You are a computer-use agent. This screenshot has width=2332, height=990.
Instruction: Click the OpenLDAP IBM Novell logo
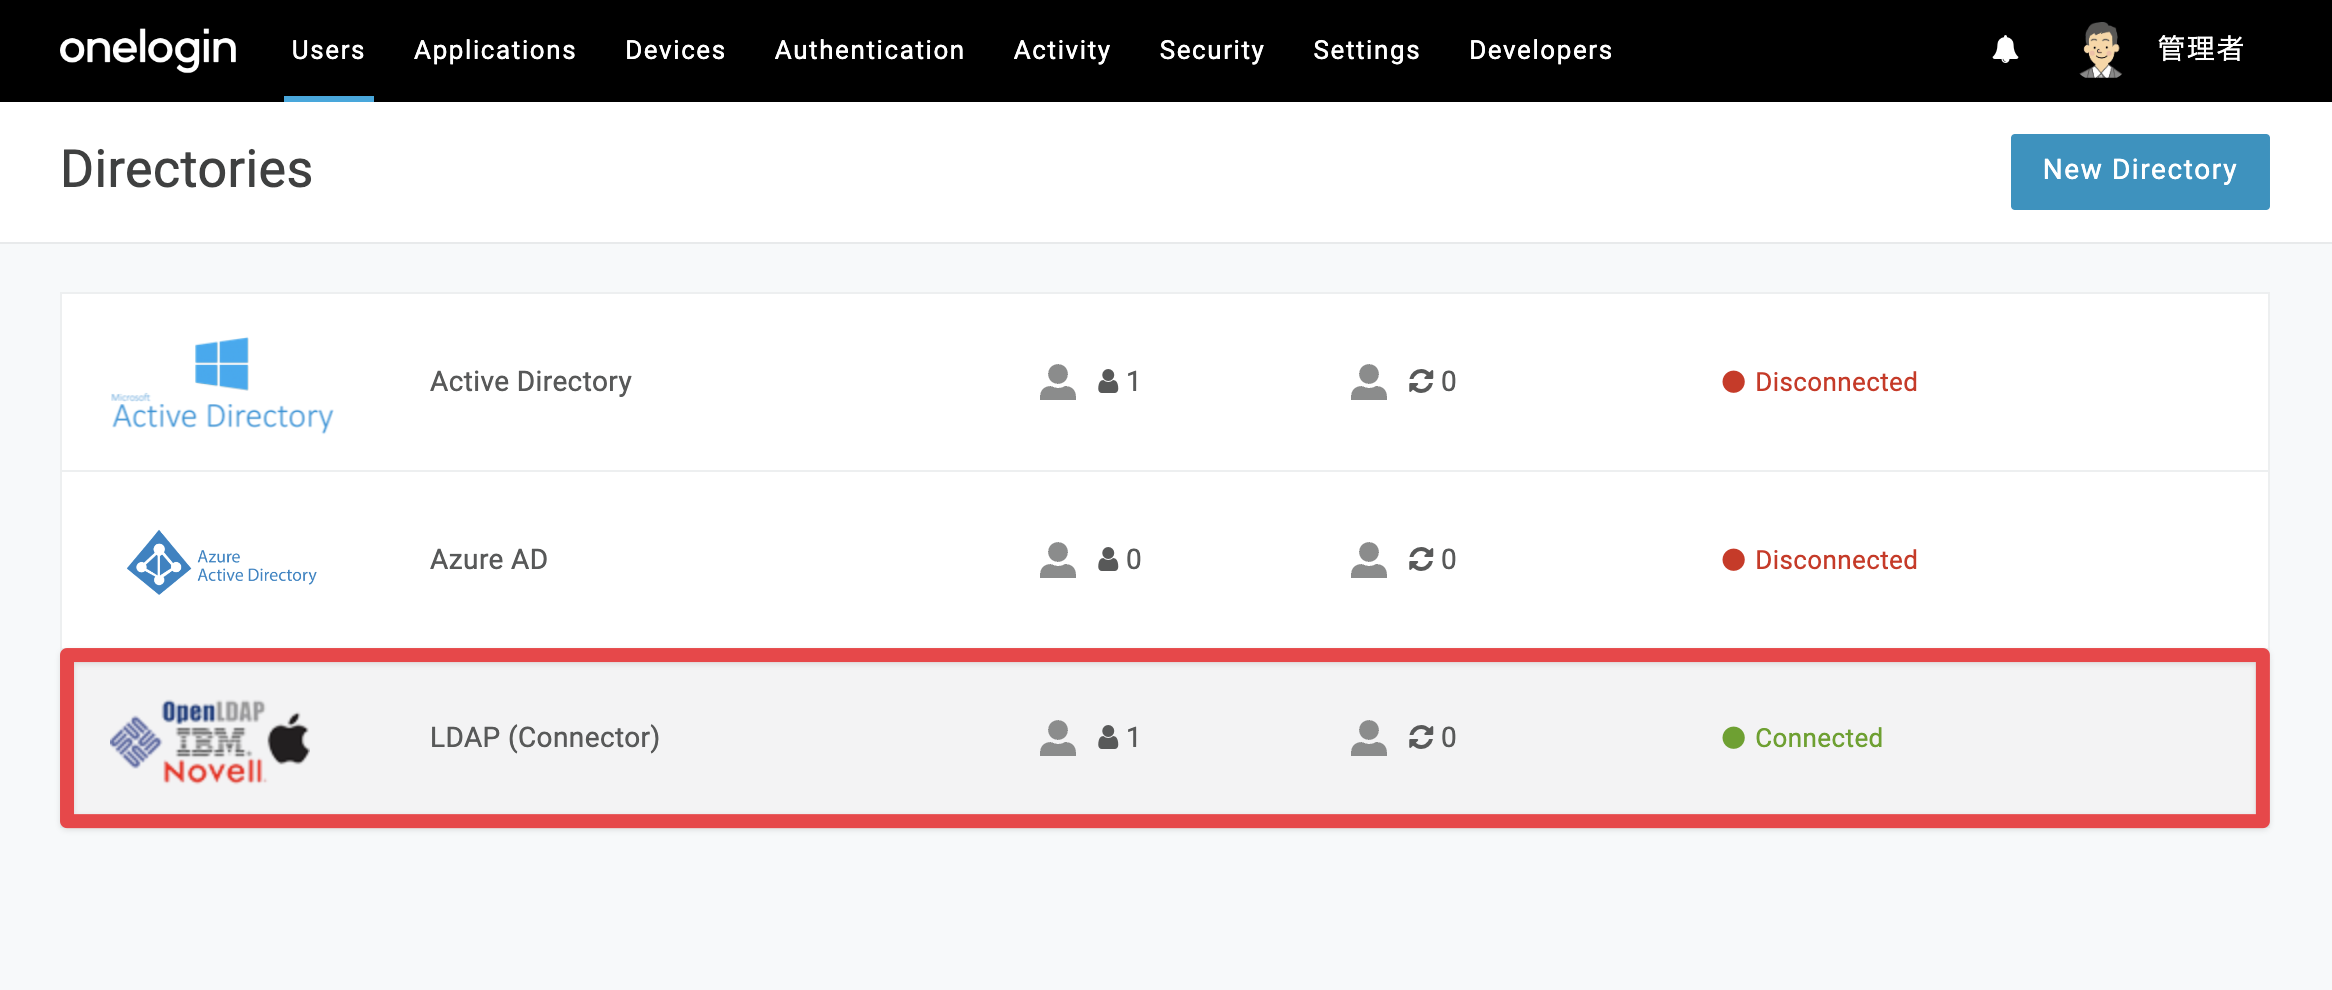(x=210, y=740)
